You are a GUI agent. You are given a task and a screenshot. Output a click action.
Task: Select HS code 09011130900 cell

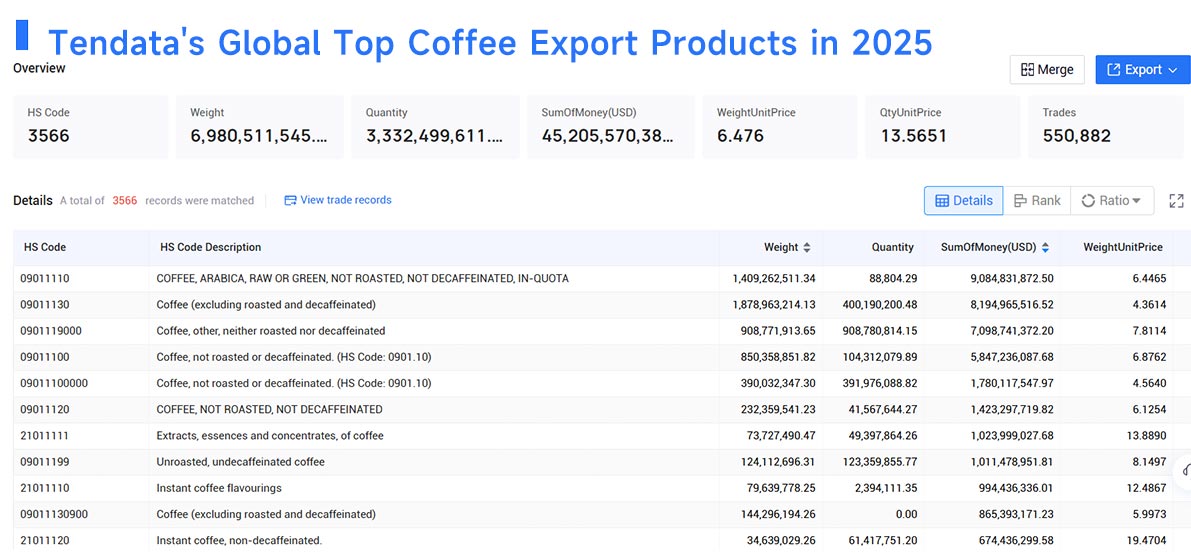click(81, 514)
